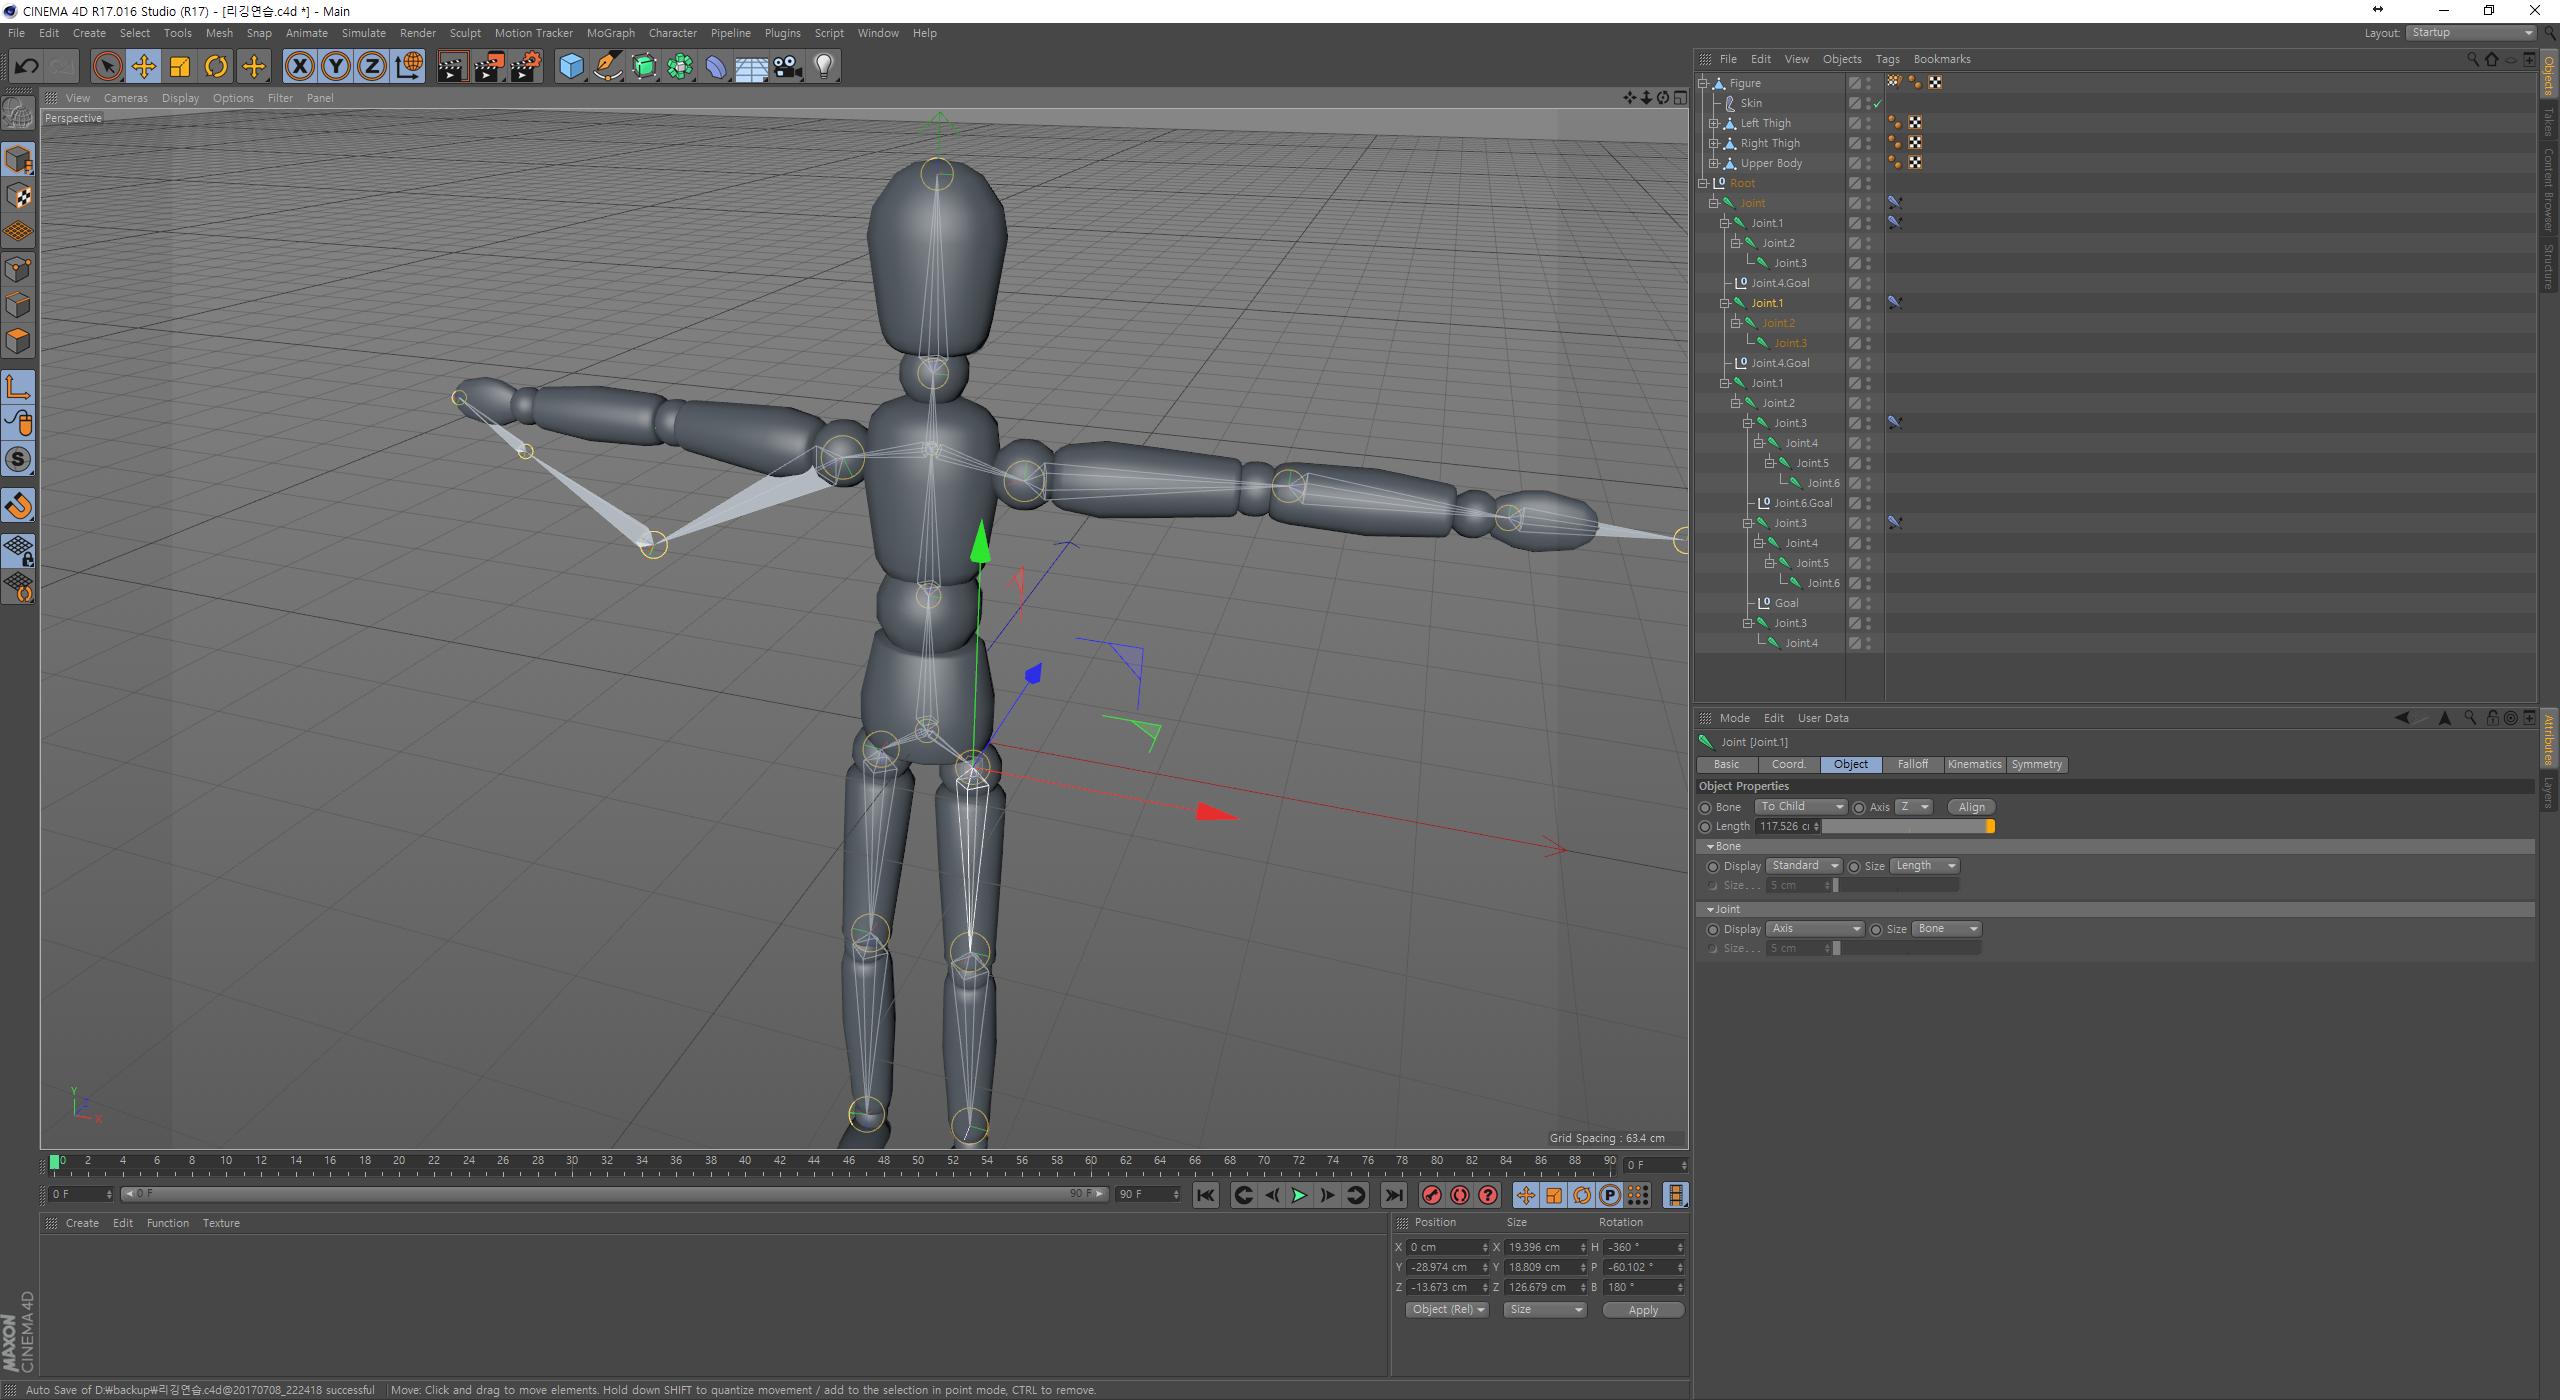
Task: Click Record Active Objects button
Action: click(1432, 1195)
